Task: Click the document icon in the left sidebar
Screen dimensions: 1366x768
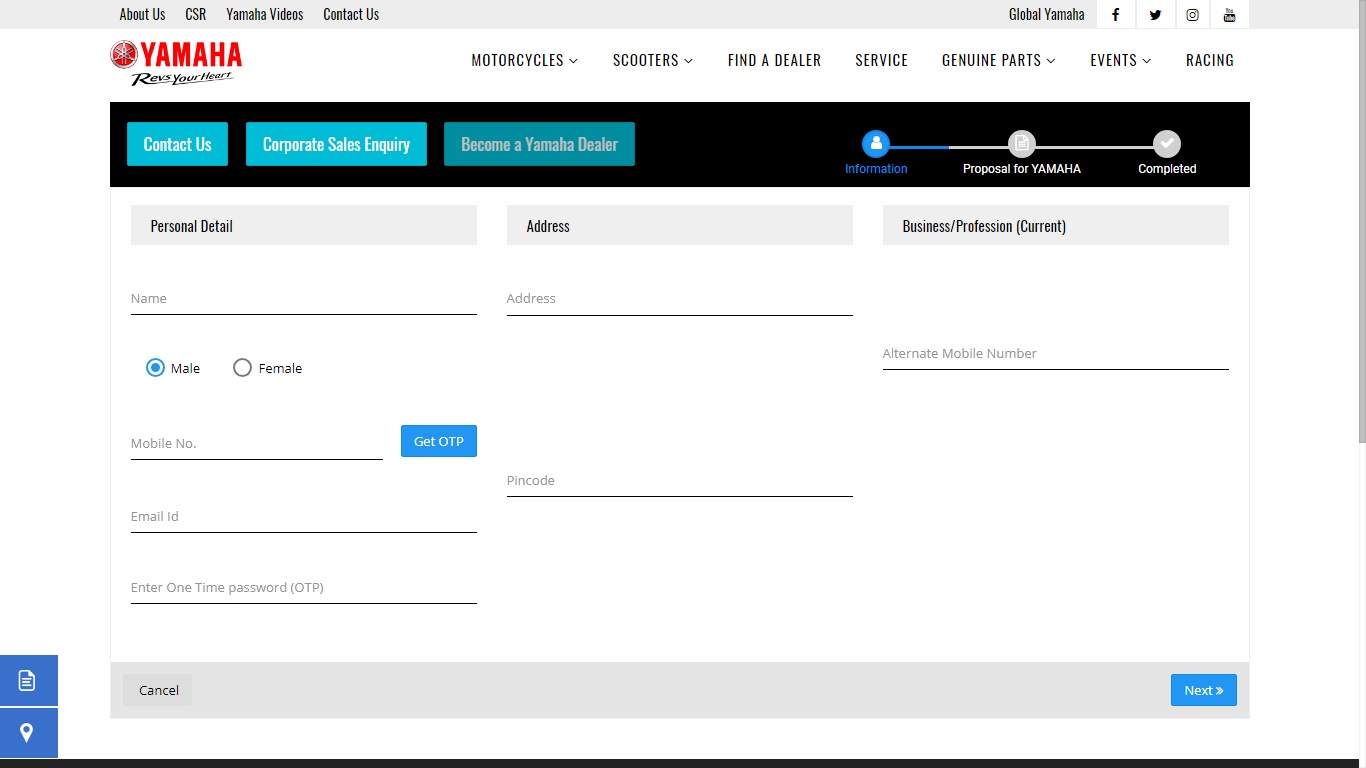Action: 29,680
